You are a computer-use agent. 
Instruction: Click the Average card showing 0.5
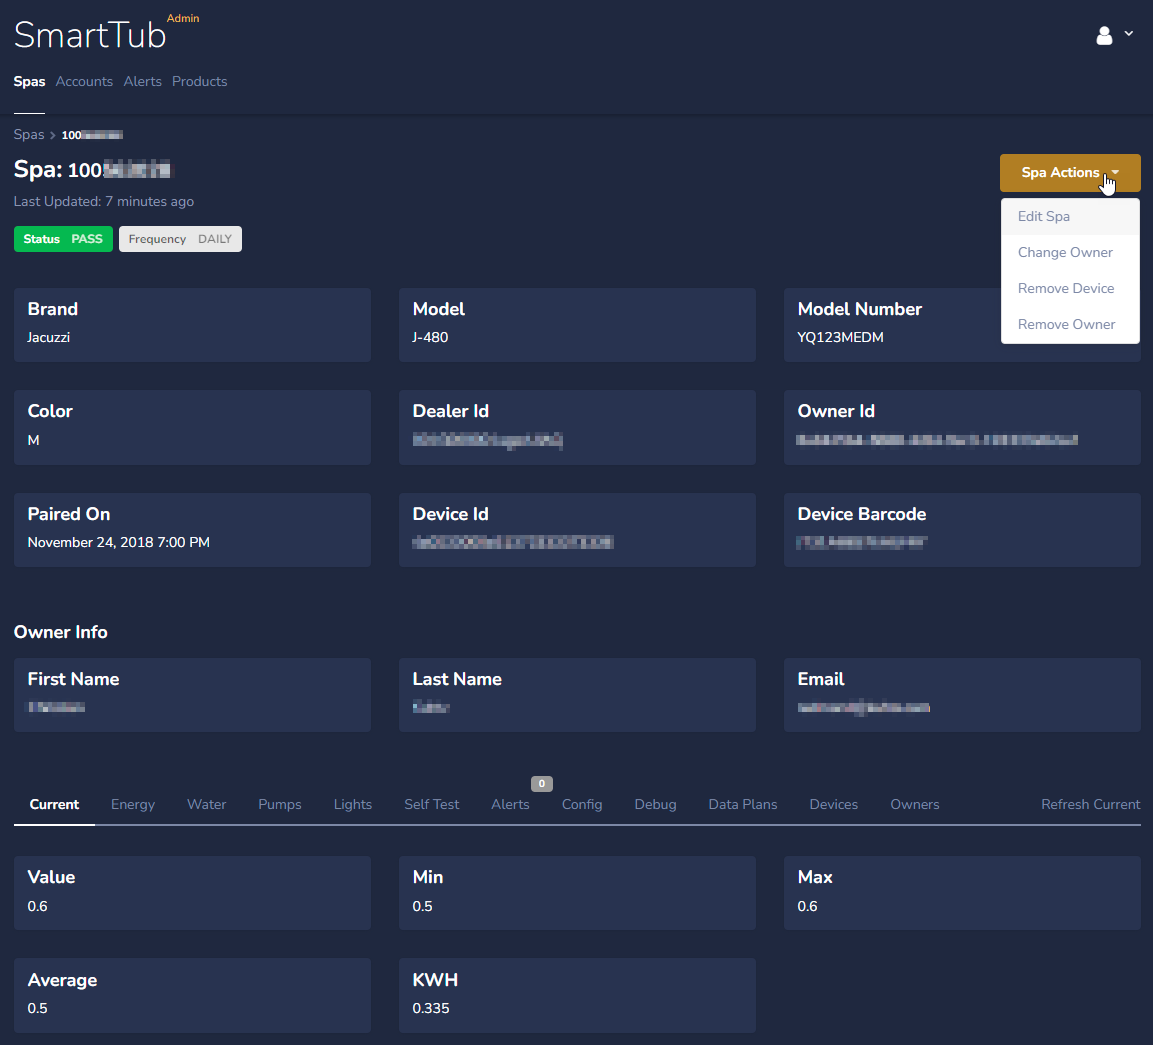tap(192, 995)
